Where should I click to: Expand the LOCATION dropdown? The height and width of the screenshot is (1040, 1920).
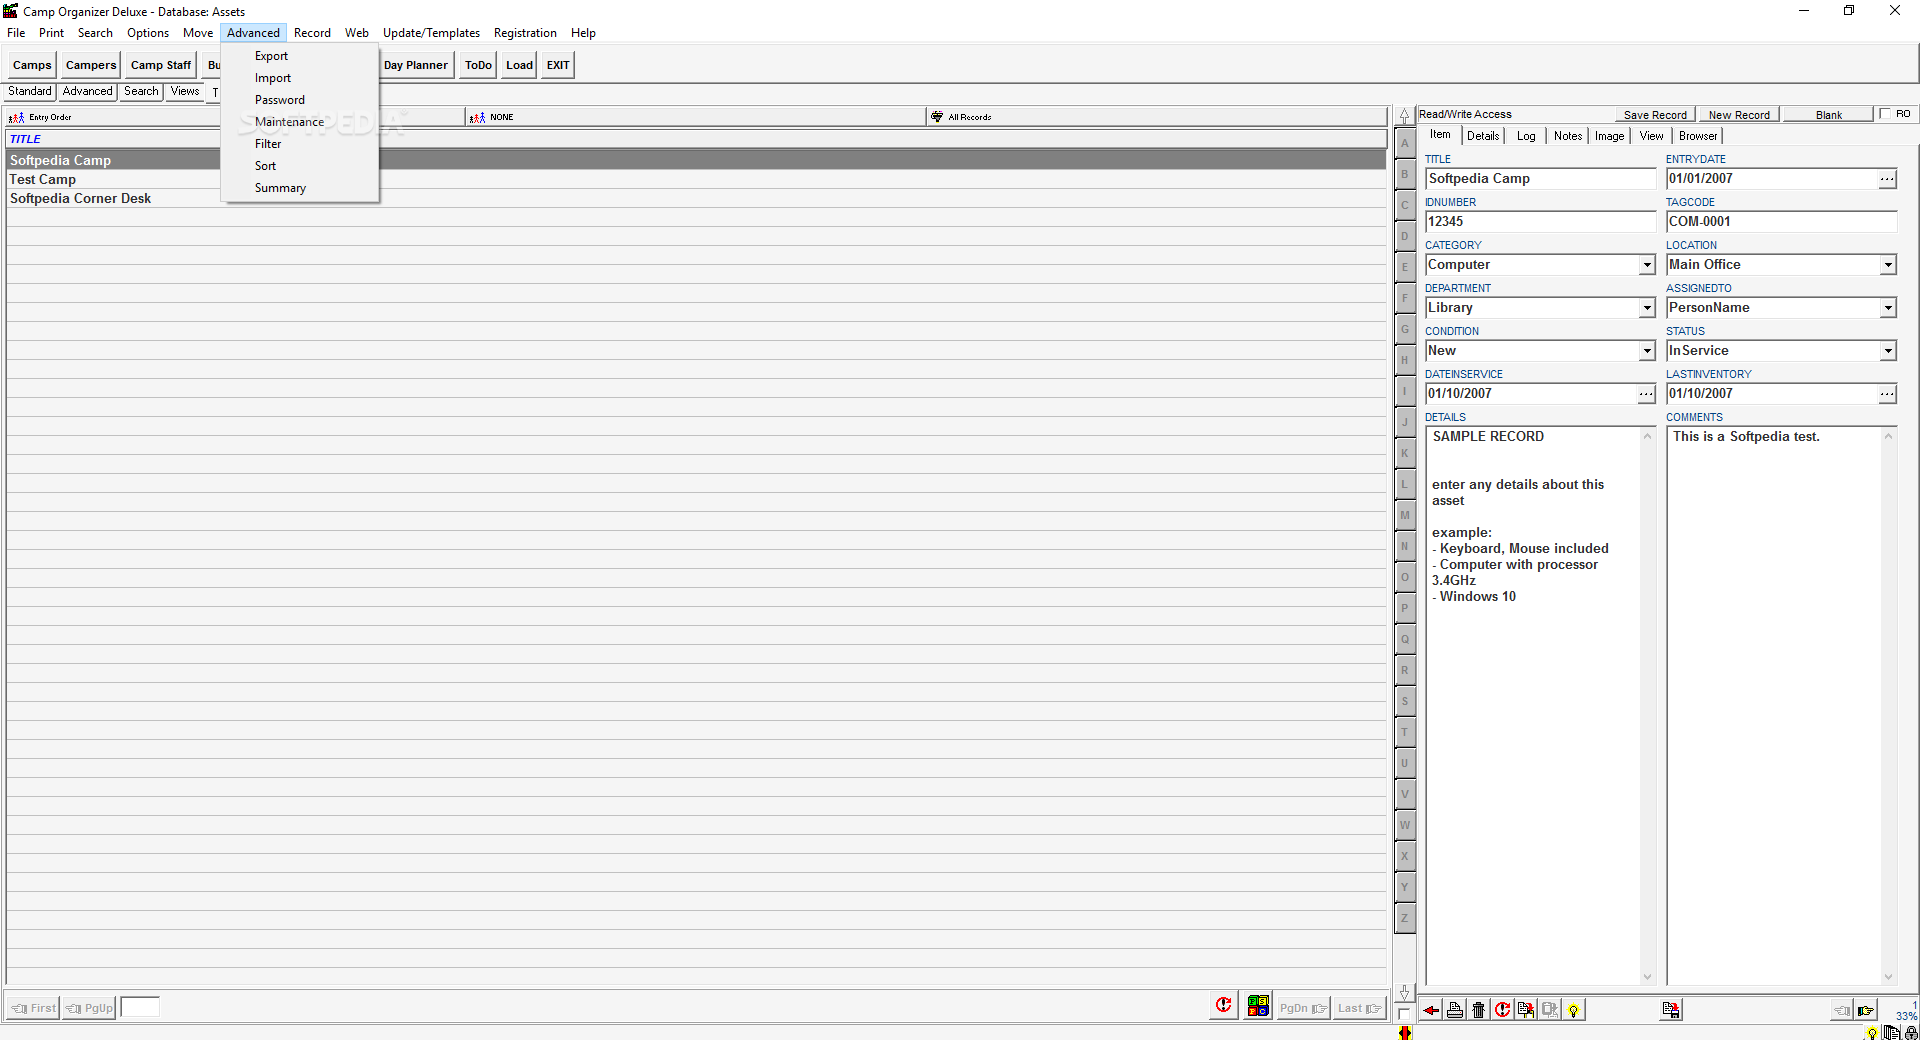point(1888,265)
